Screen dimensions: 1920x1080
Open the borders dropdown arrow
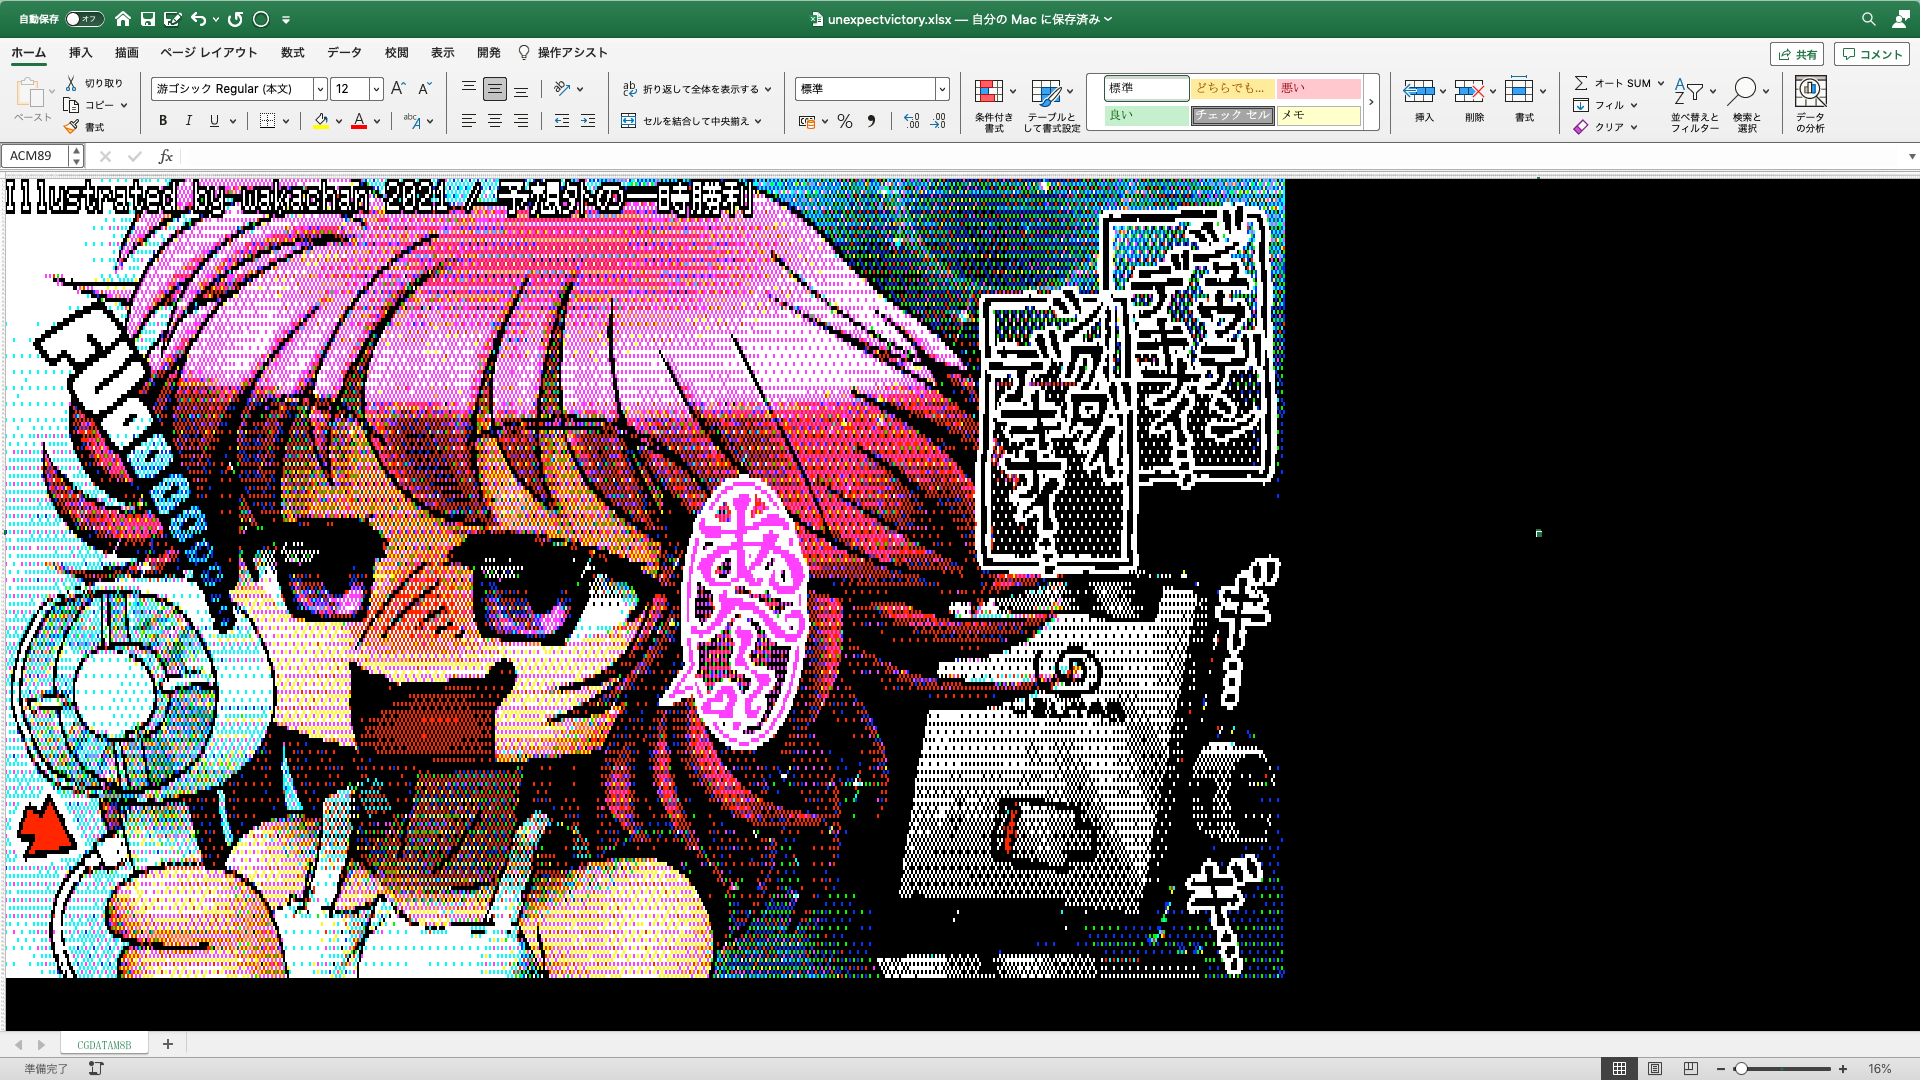[x=286, y=121]
